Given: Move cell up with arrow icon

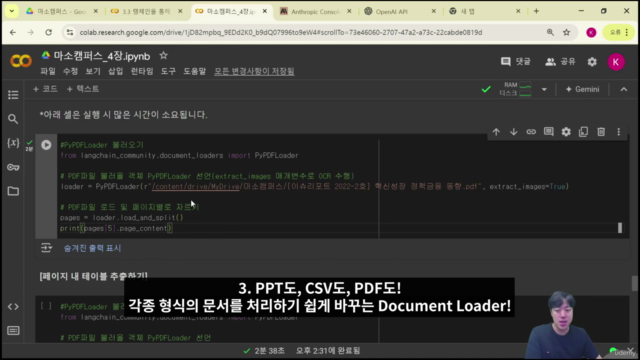Looking at the screenshot, I should (496, 132).
